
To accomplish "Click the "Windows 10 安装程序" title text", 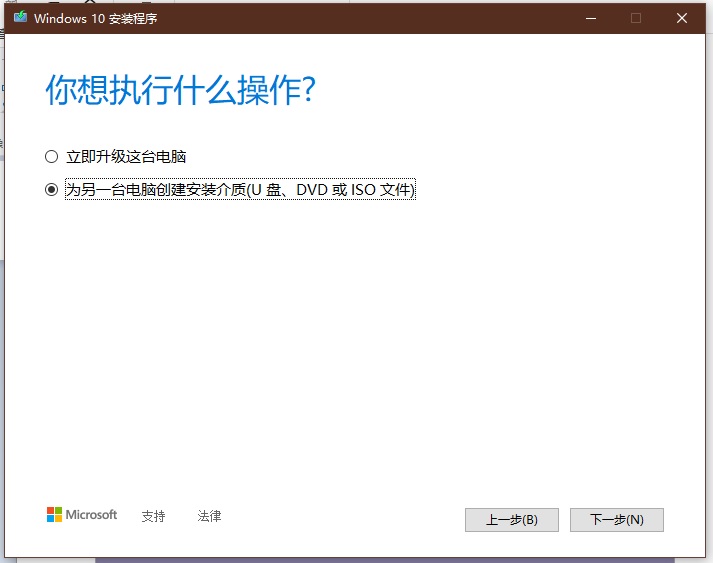I will pos(95,19).
